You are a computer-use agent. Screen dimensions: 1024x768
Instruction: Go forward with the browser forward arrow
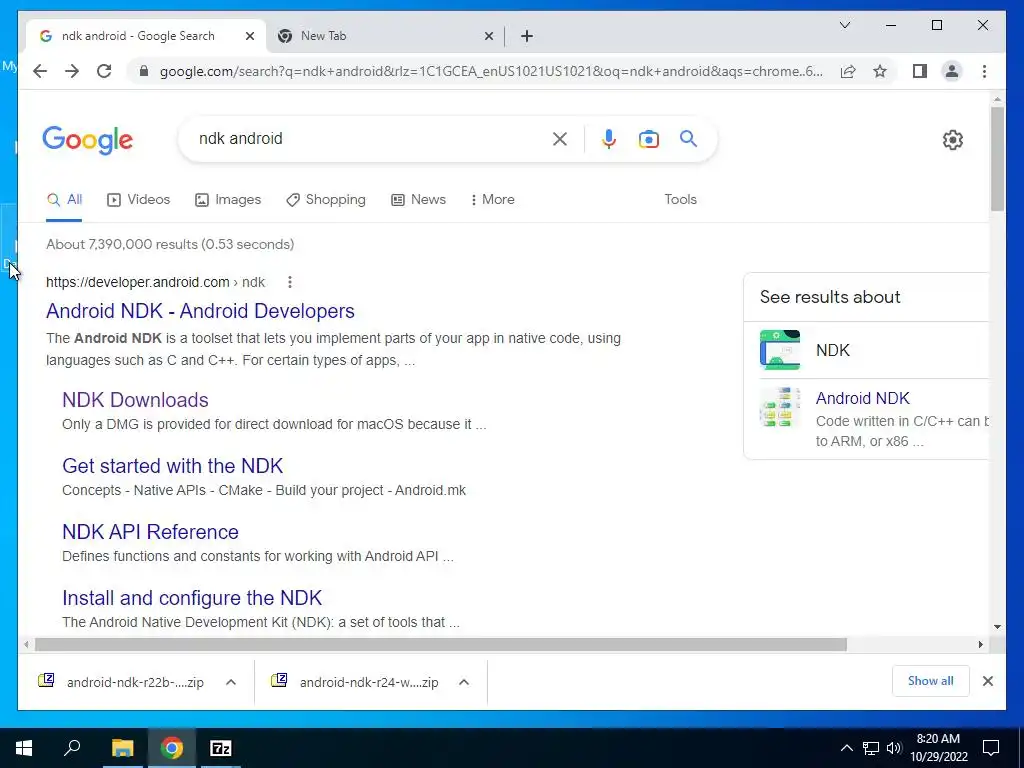(x=72, y=71)
